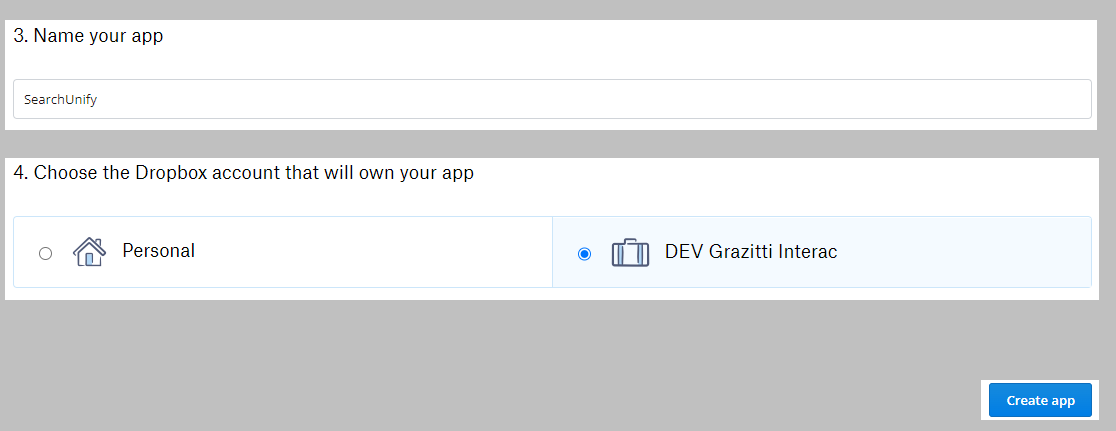
Task: Click blank space inside the Personal option card
Action: point(380,252)
